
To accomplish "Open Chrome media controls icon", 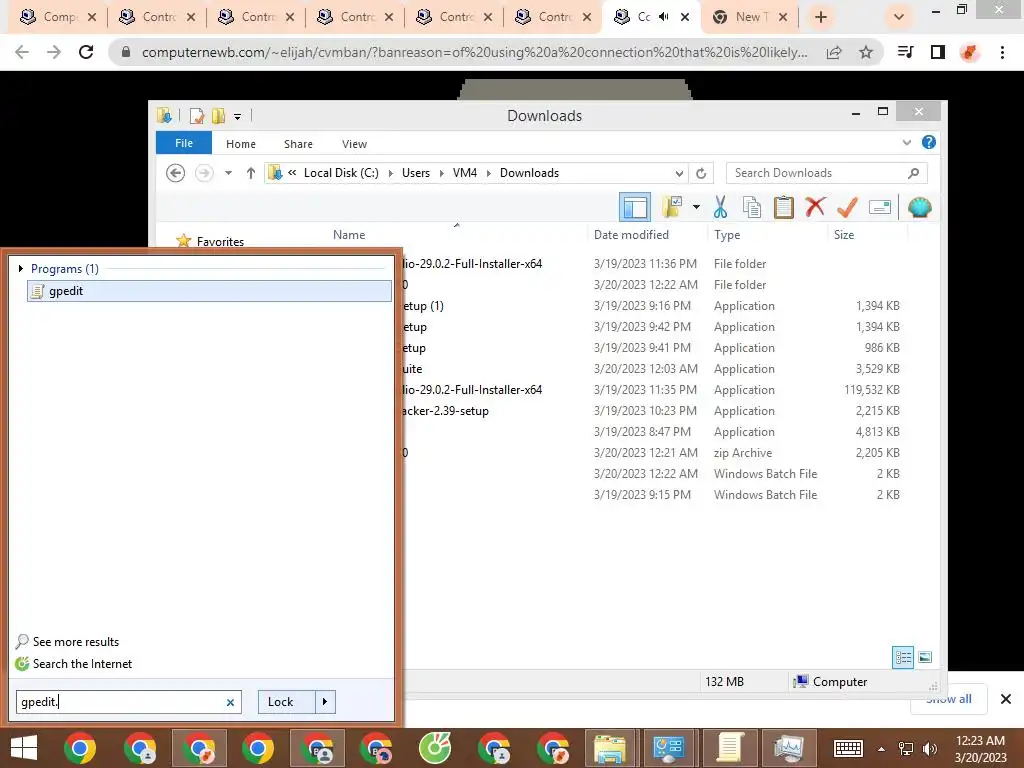I will [x=905, y=52].
